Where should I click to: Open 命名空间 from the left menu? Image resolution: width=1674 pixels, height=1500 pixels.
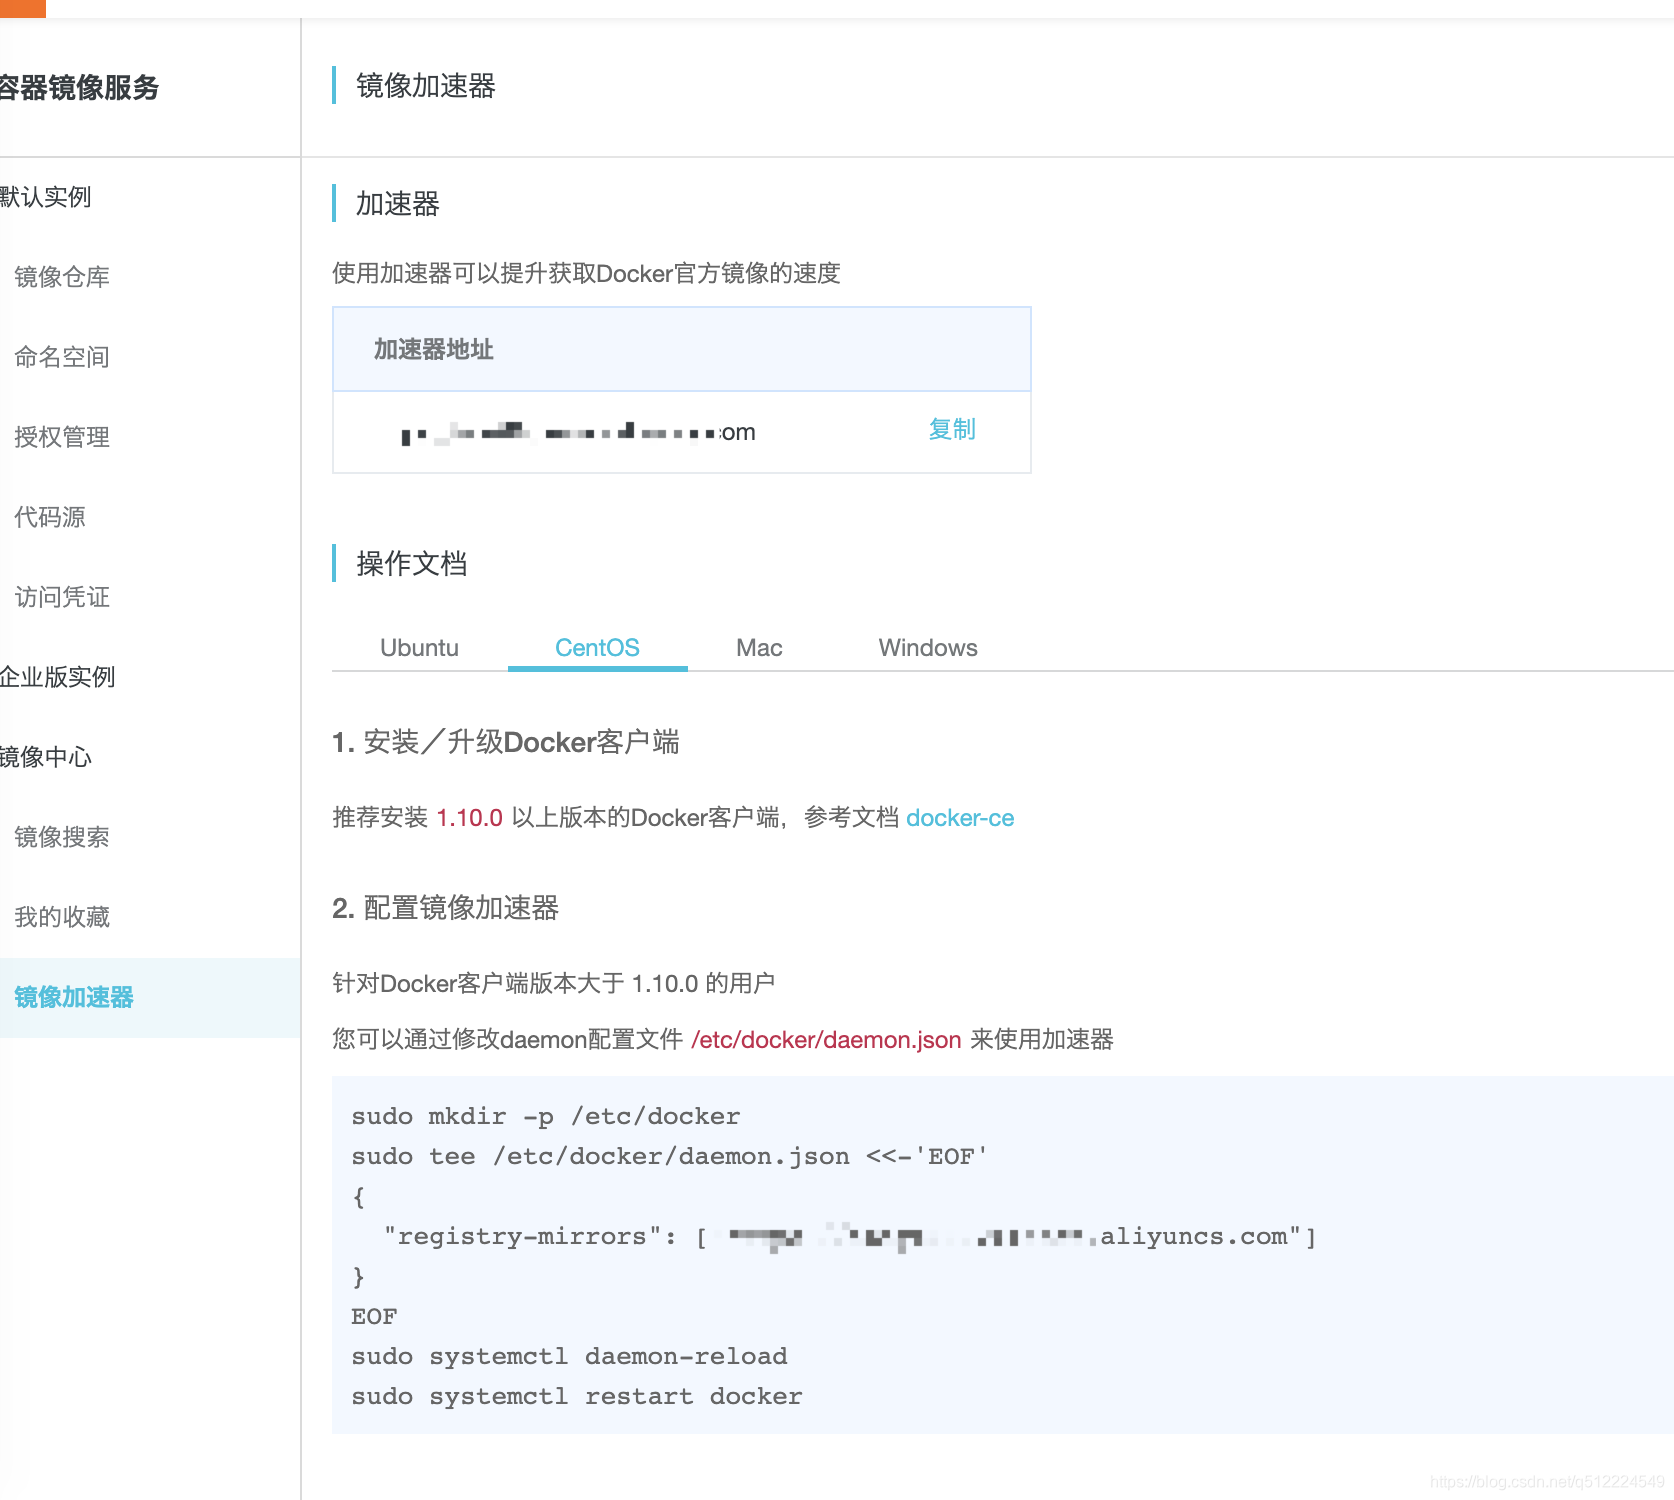tap(62, 357)
